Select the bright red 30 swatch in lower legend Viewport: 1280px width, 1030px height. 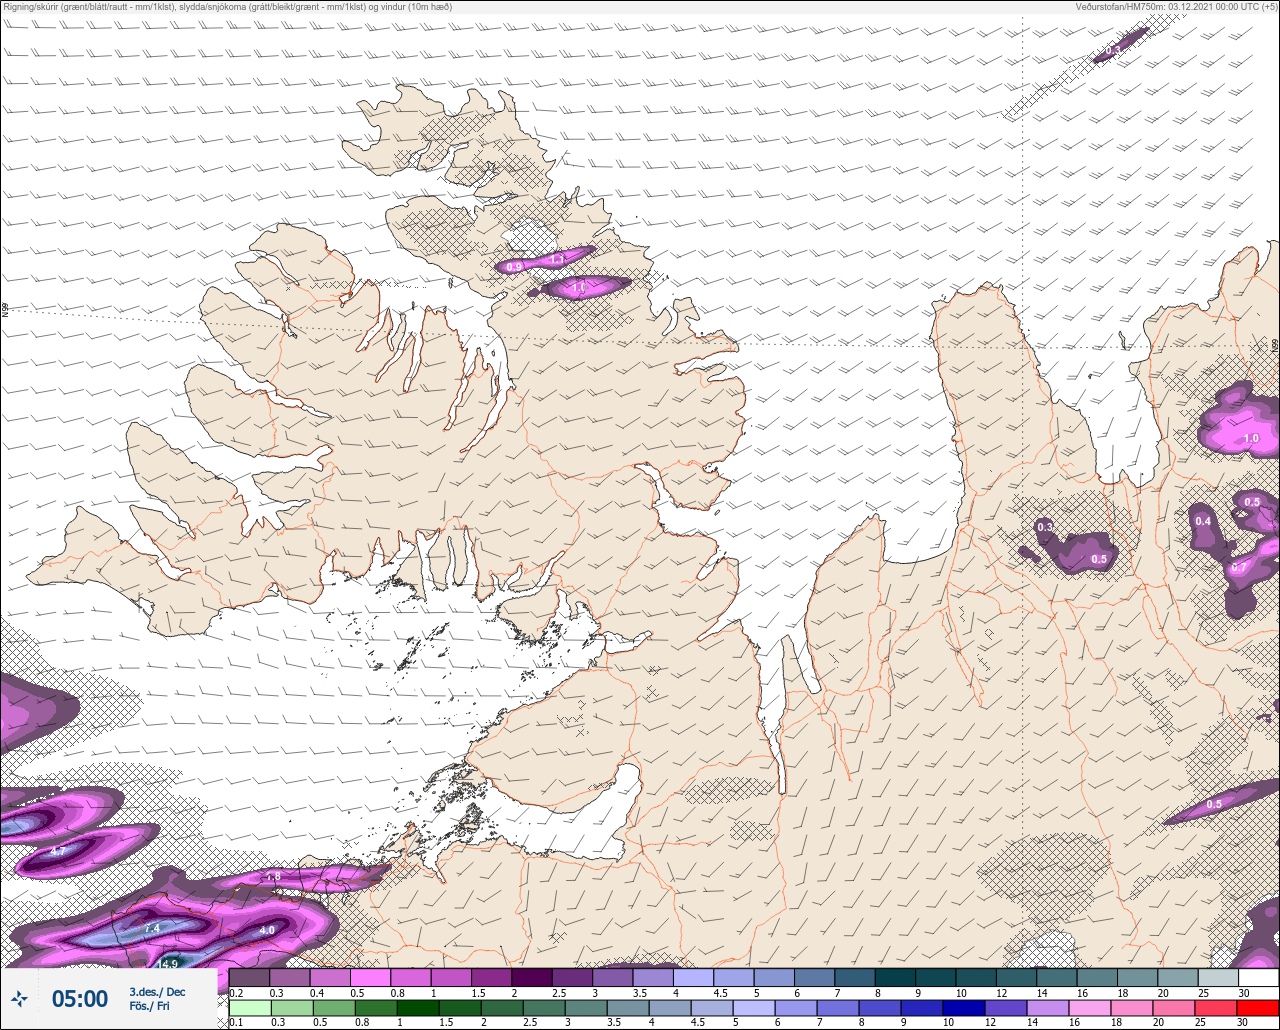click(1257, 1007)
